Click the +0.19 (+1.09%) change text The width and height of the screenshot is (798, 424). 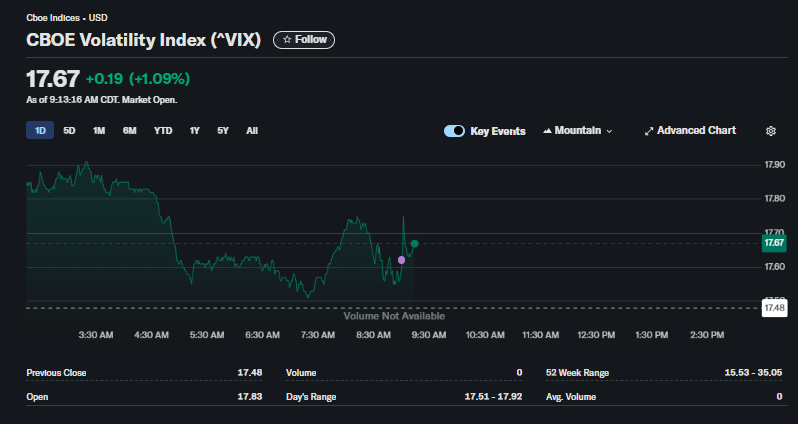[138, 79]
